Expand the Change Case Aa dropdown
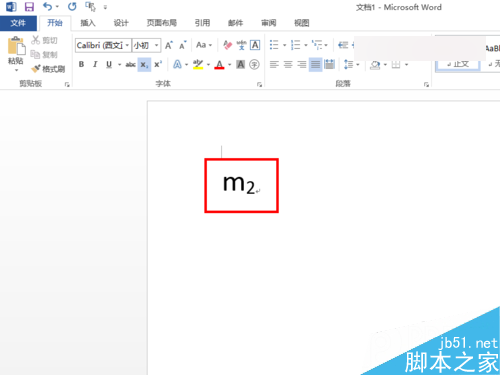500x375 pixels. point(204,45)
